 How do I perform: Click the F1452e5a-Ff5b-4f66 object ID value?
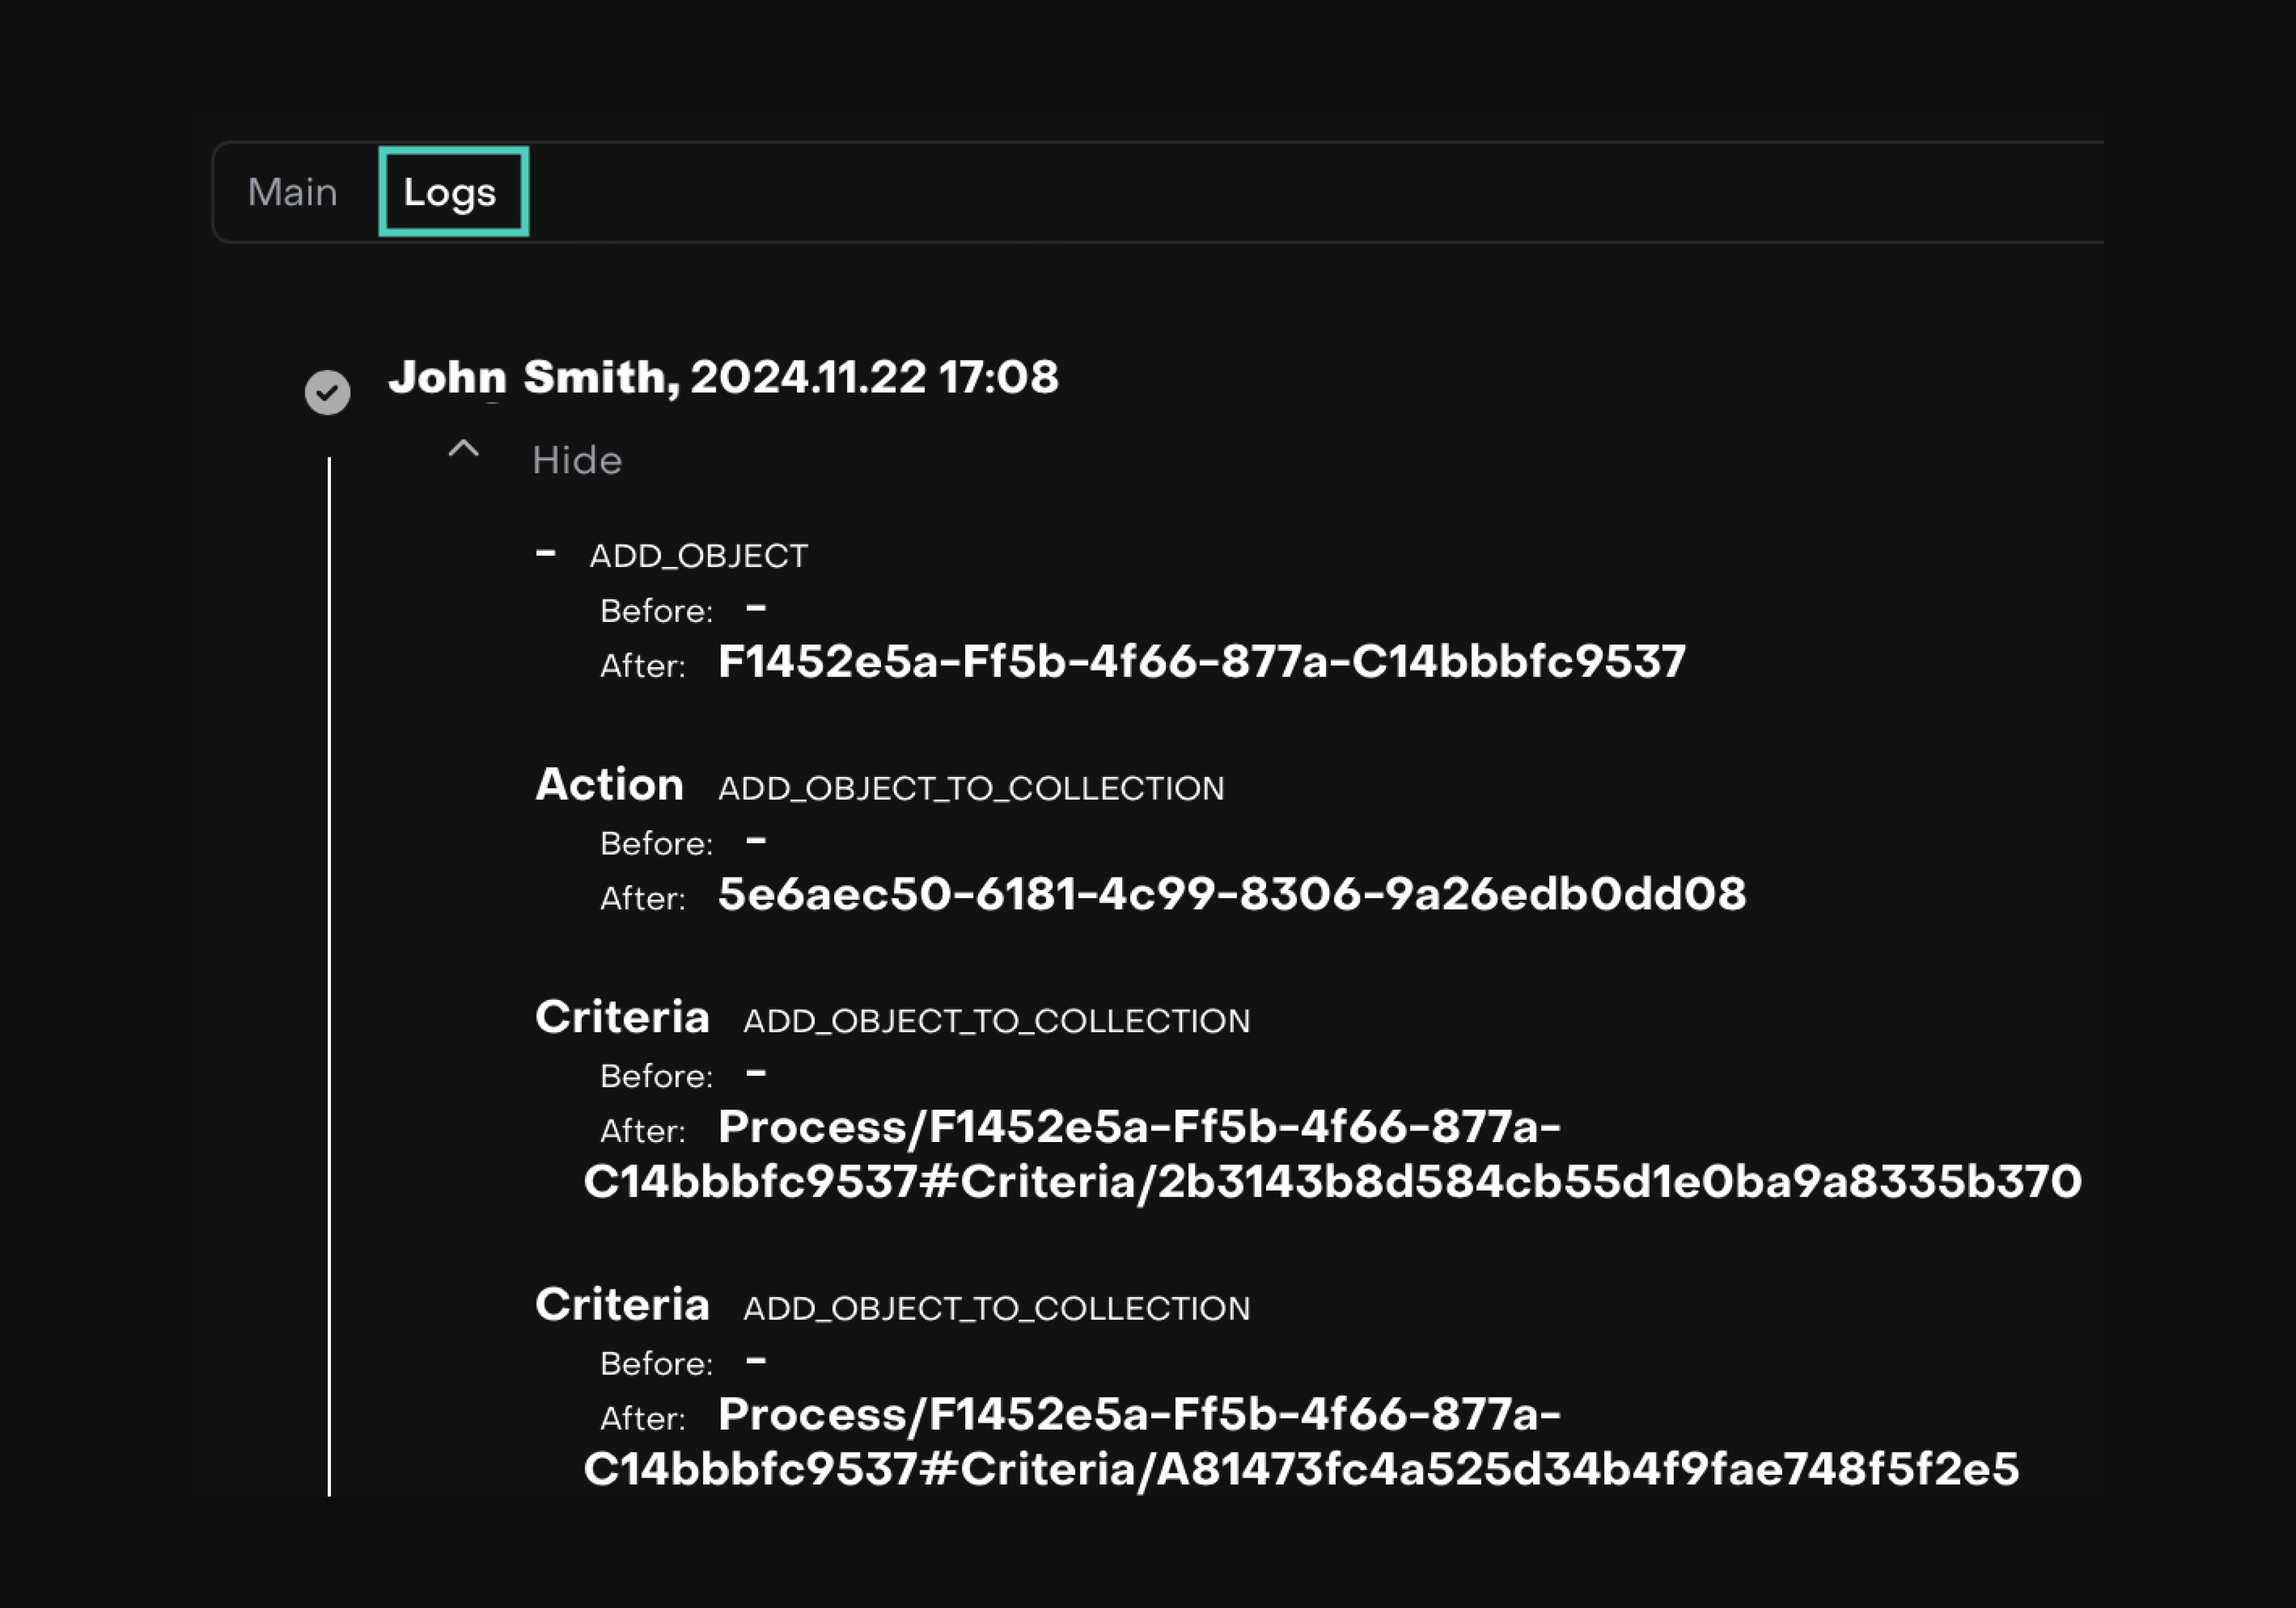1201,662
